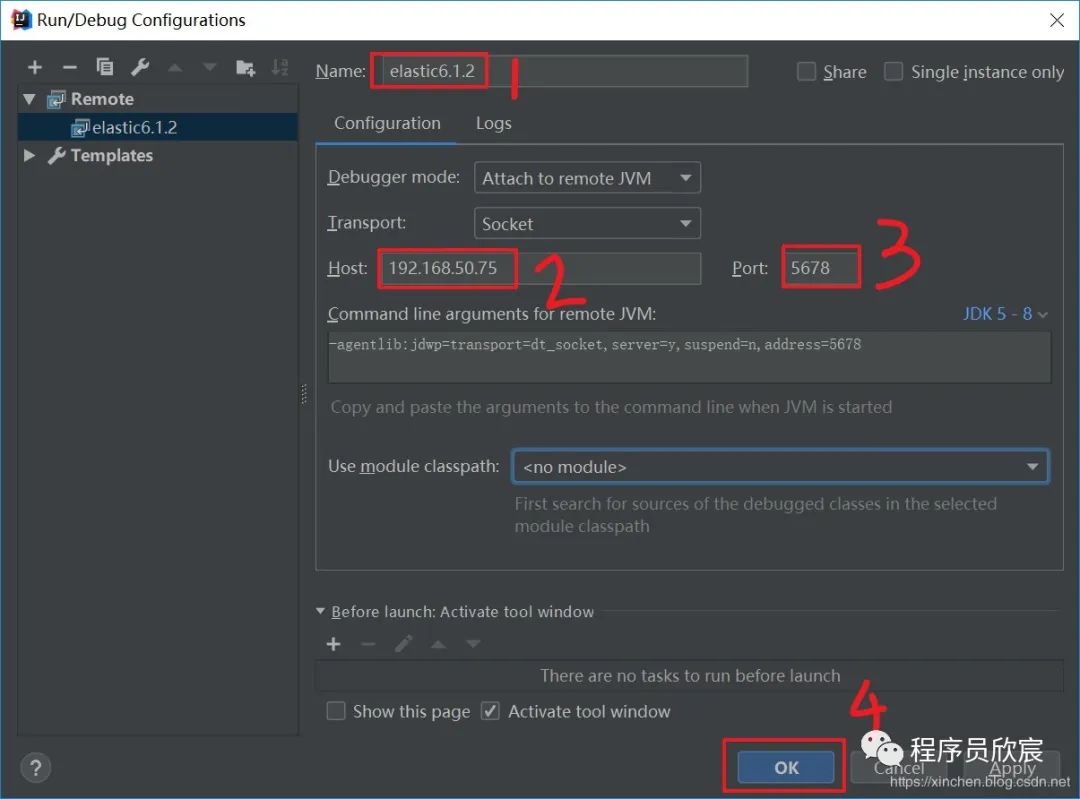Screen dimensions: 1080x799
Task: Click the Apply button
Action: click(1012, 767)
